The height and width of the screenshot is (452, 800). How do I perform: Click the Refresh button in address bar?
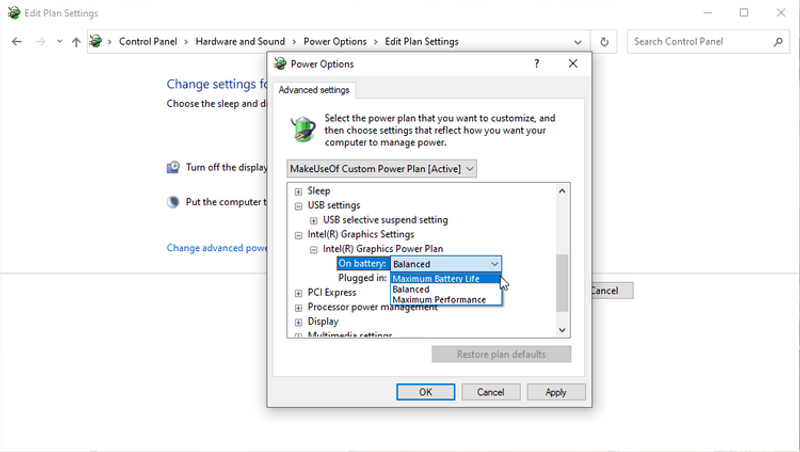604,42
